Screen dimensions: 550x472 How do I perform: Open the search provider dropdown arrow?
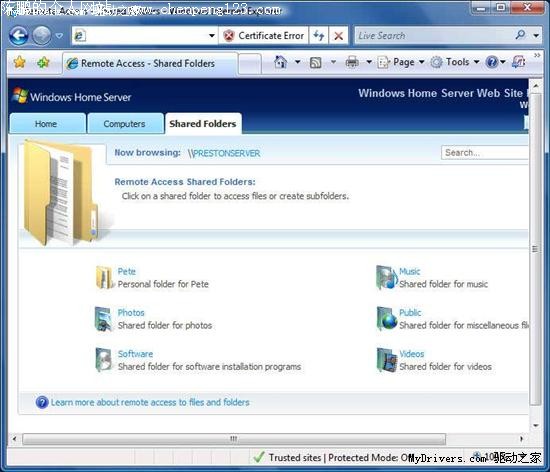[x=536, y=36]
